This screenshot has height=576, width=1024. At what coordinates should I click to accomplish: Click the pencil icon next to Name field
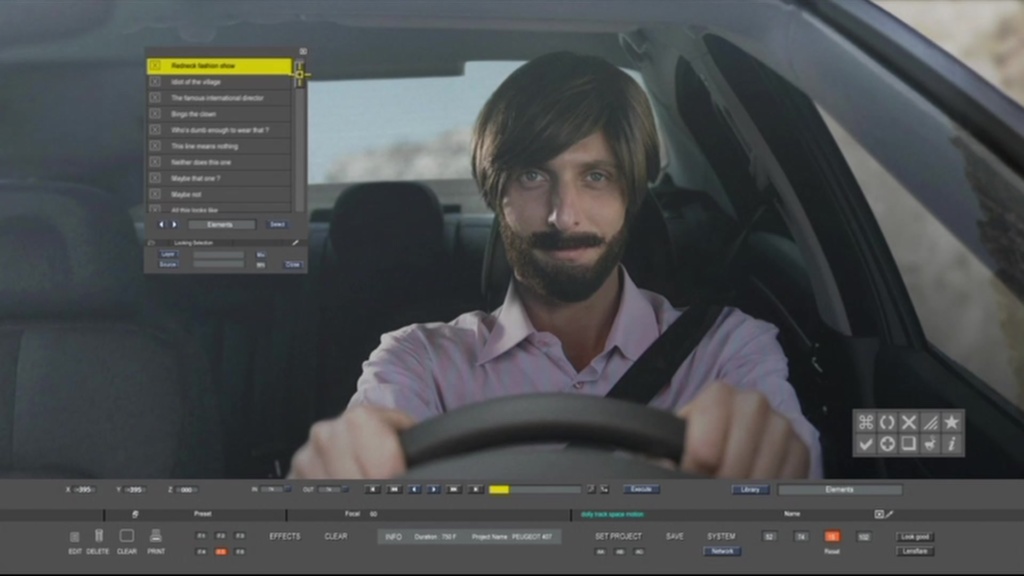click(x=889, y=514)
